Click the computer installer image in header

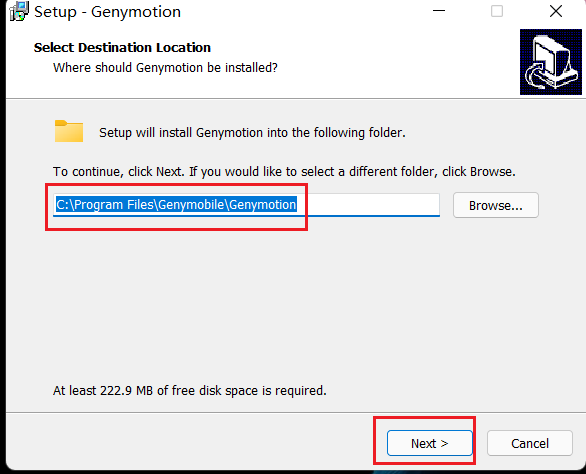(550, 62)
